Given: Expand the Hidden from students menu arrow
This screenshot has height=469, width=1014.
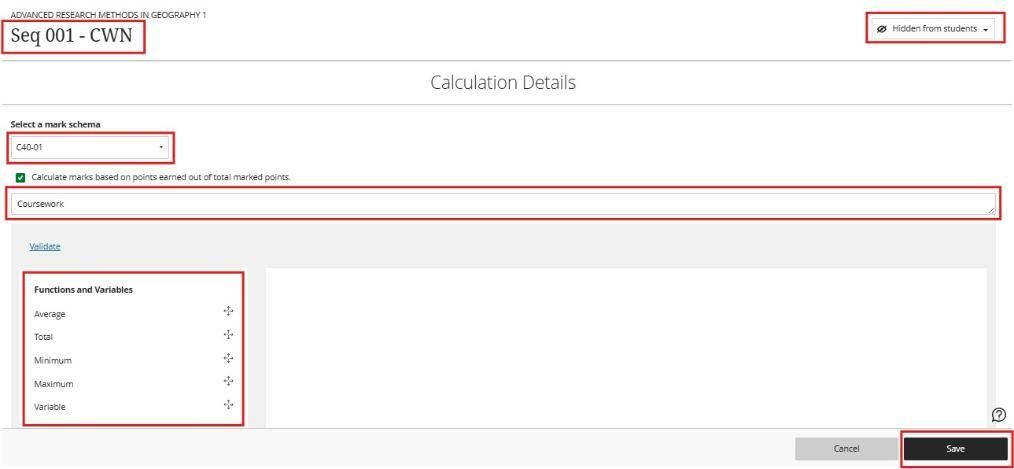Looking at the screenshot, I should [x=987, y=29].
